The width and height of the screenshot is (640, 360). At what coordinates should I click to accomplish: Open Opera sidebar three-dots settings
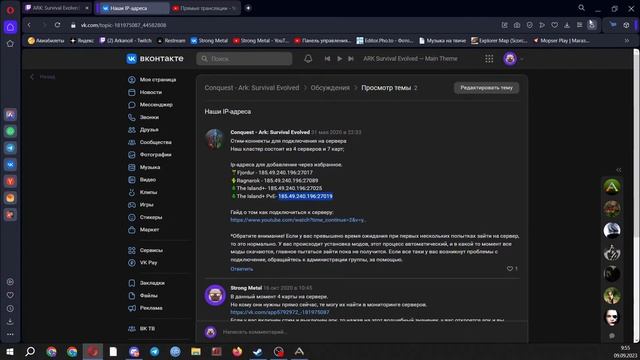10,334
